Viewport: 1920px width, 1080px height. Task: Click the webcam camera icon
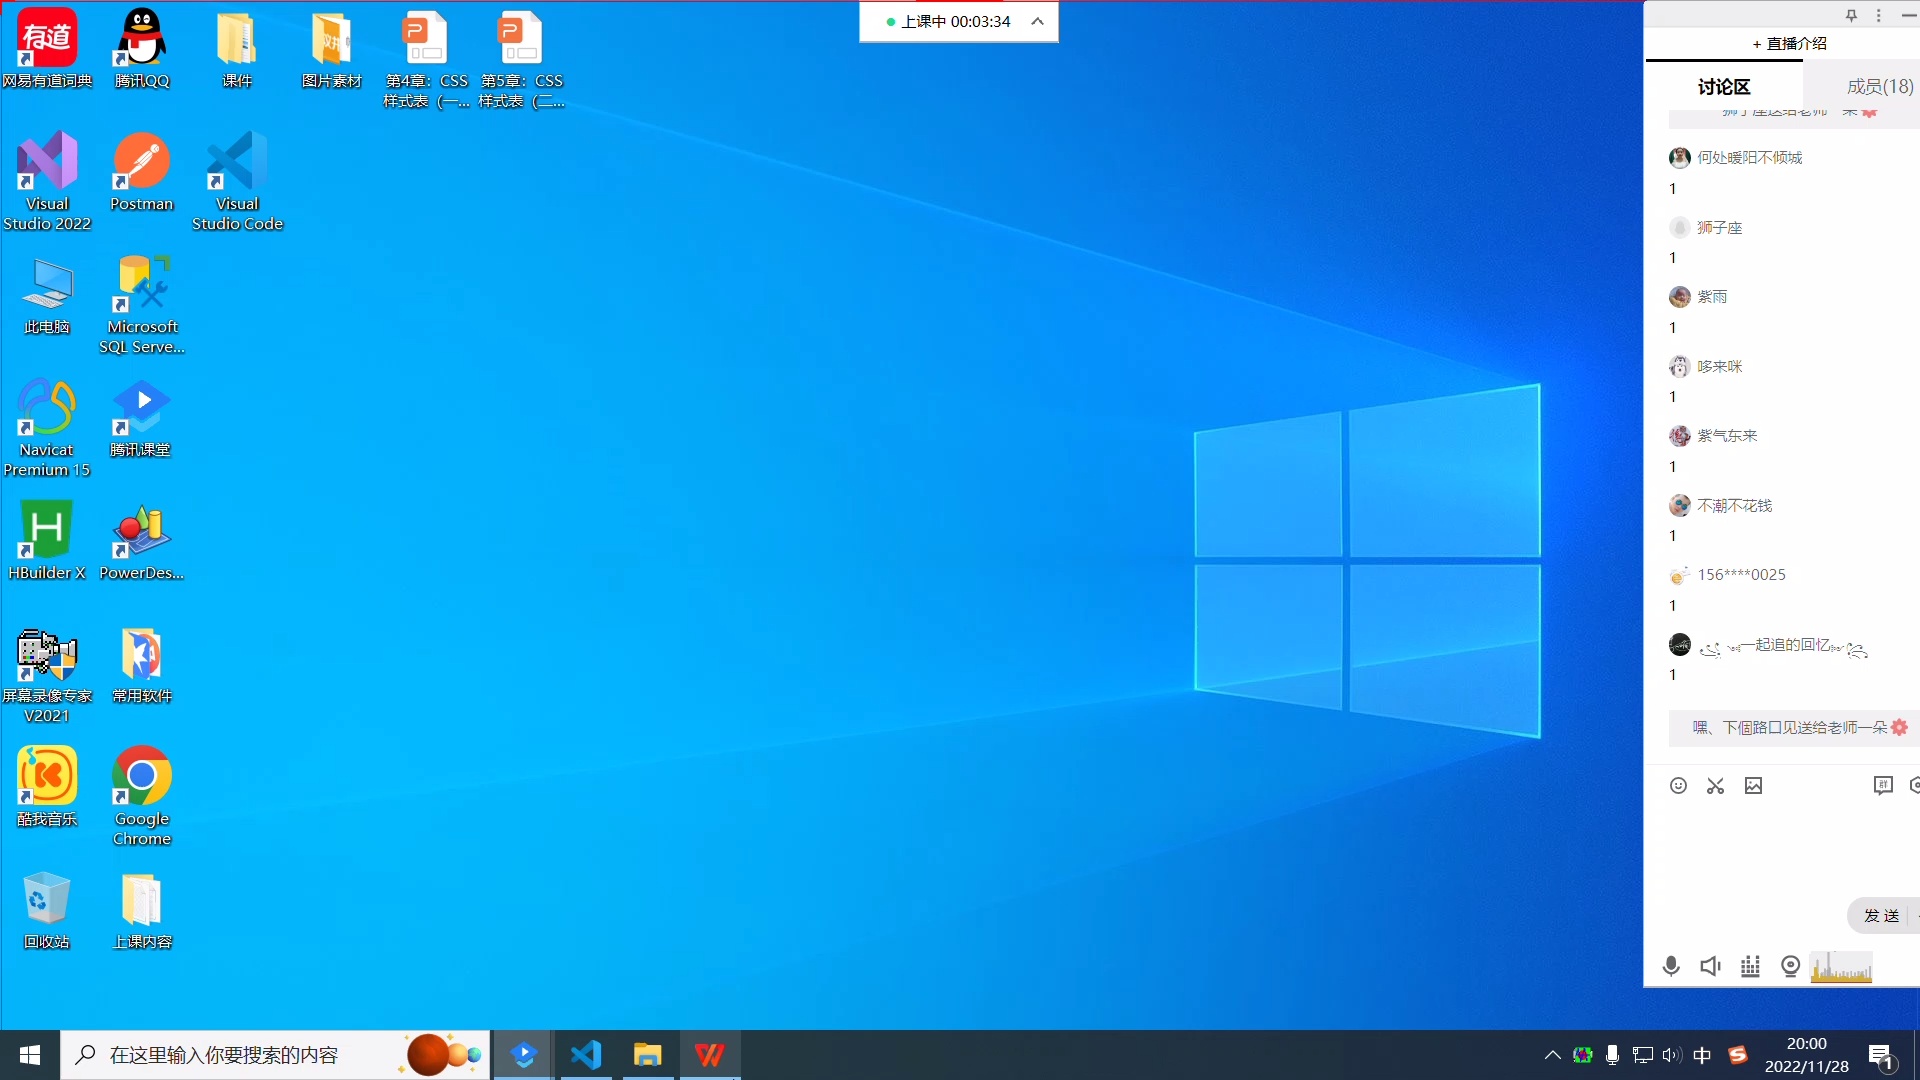[1791, 966]
